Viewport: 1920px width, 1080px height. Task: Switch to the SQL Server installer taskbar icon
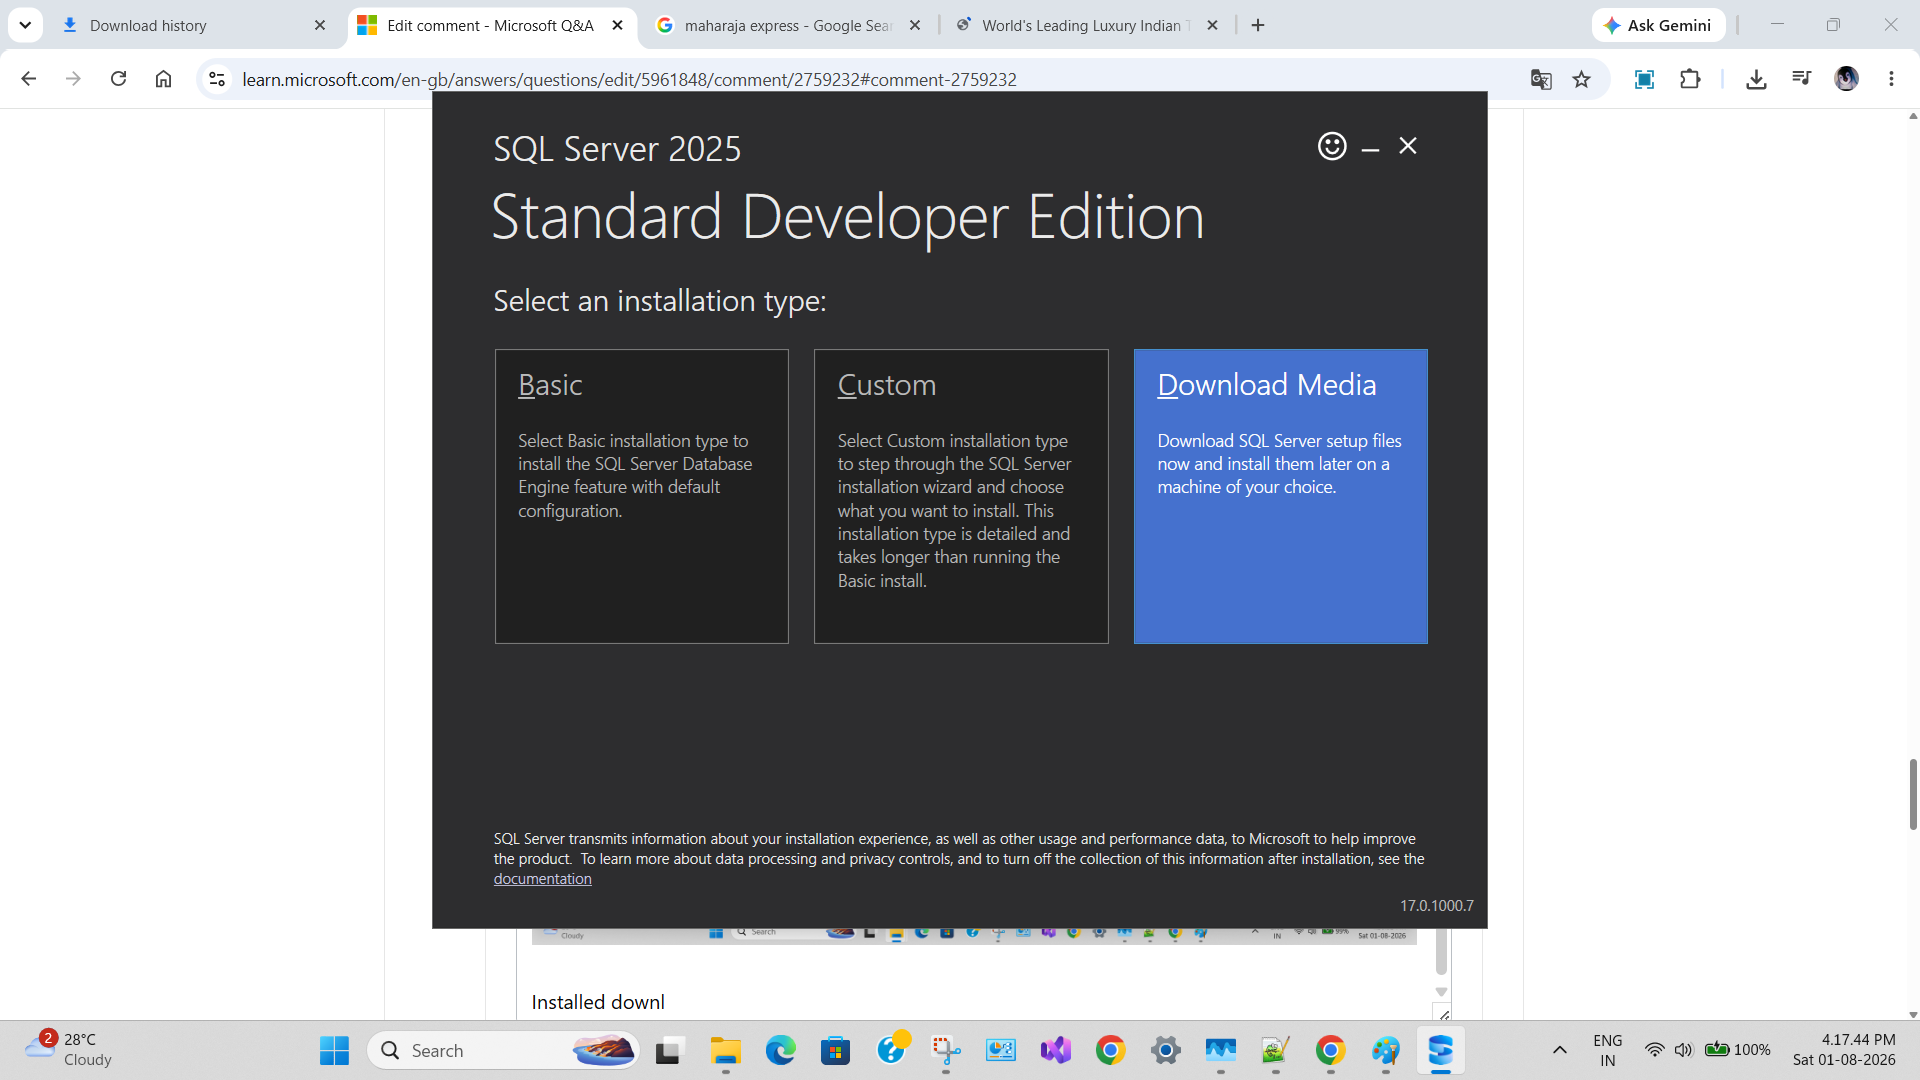pos(1440,1050)
